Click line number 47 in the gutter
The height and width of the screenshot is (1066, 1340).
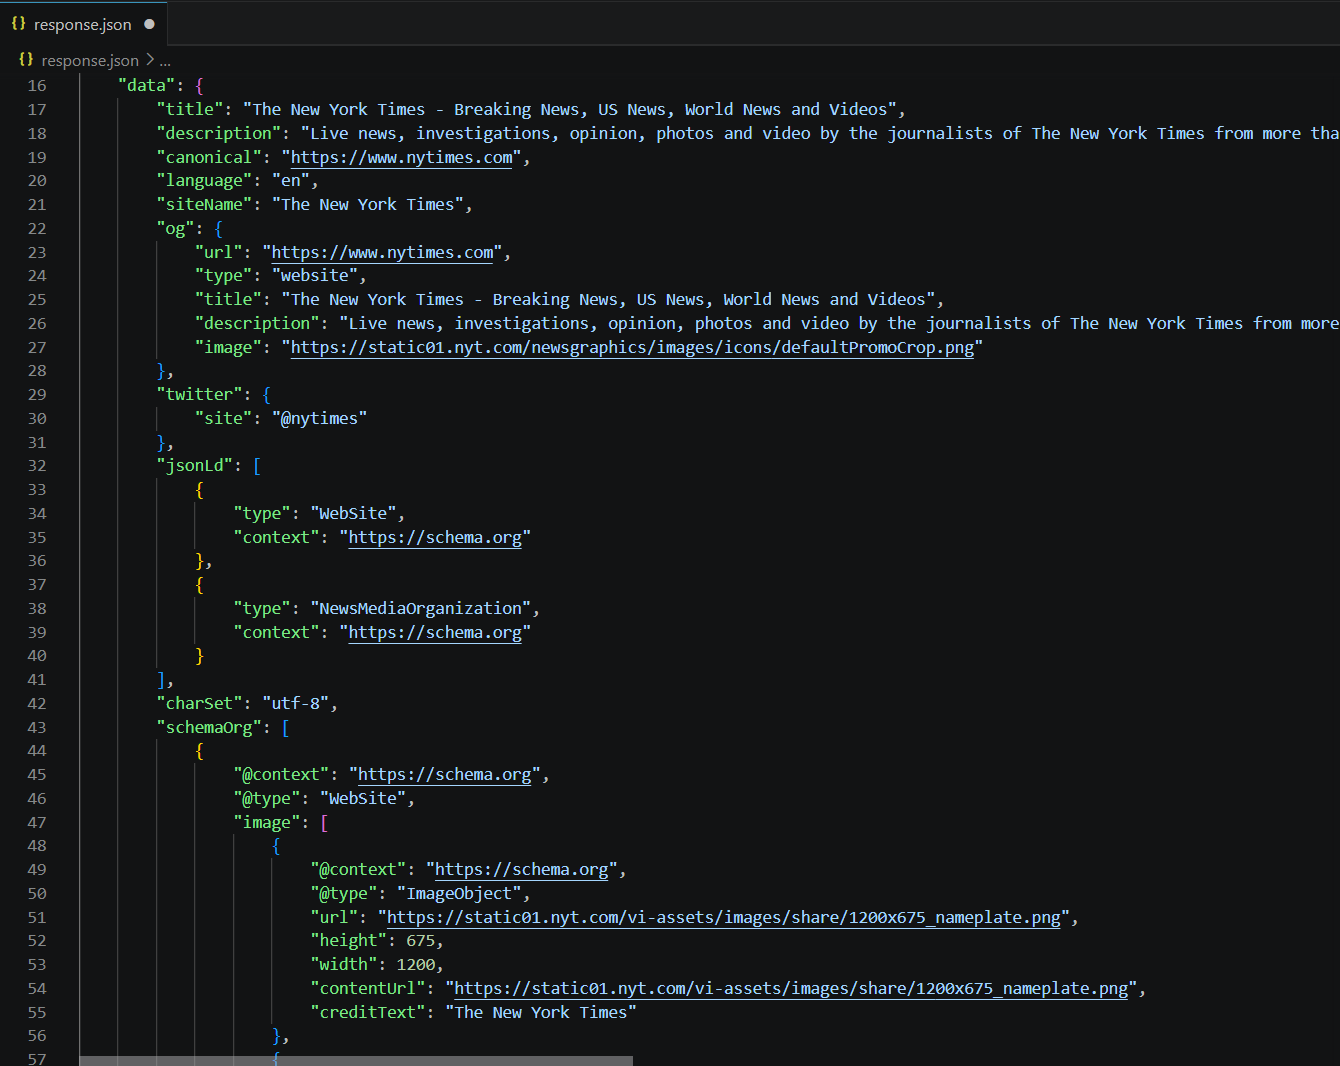click(37, 822)
